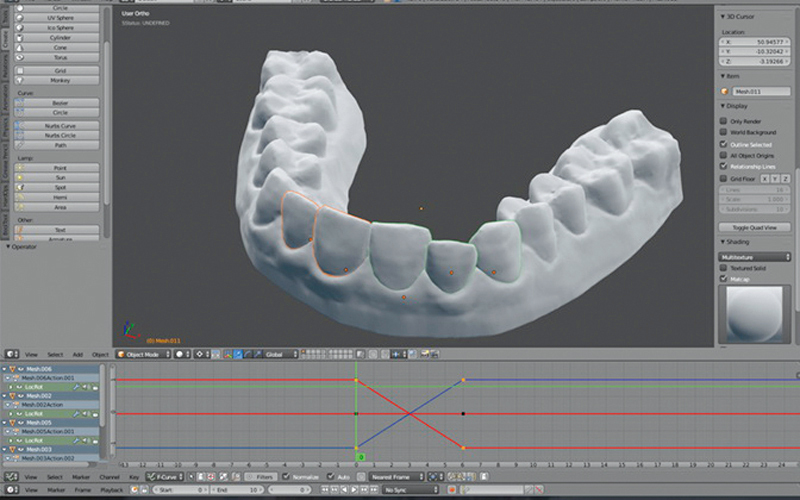800x500 pixels.
Task: Open the Channel menu in graph editor
Action: coord(109,478)
